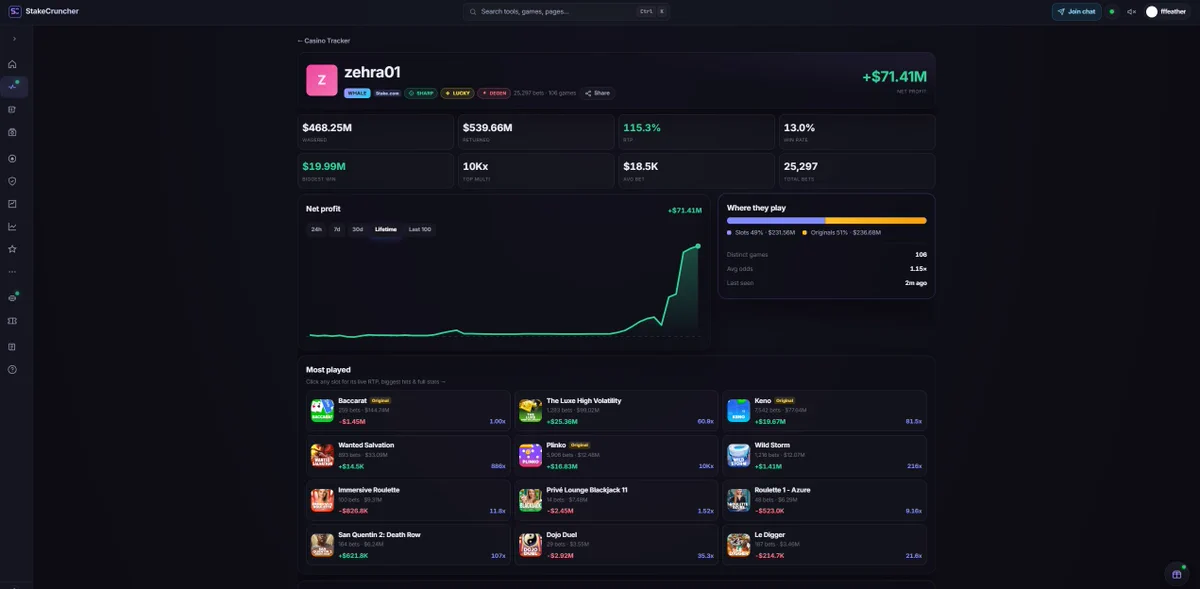Image resolution: width=1200 pixels, height=589 pixels.
Task: Open the Keno game thumbnail
Action: point(738,410)
